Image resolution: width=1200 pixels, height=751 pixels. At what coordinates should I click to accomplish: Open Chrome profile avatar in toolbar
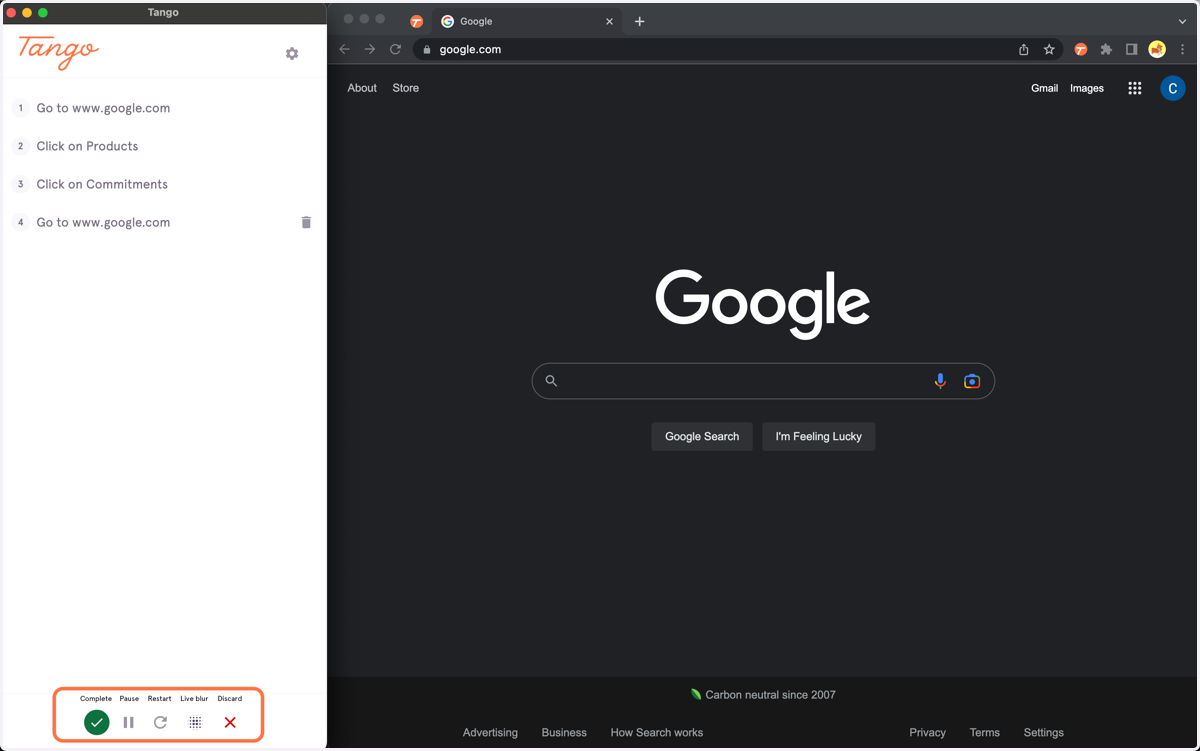coord(1157,49)
